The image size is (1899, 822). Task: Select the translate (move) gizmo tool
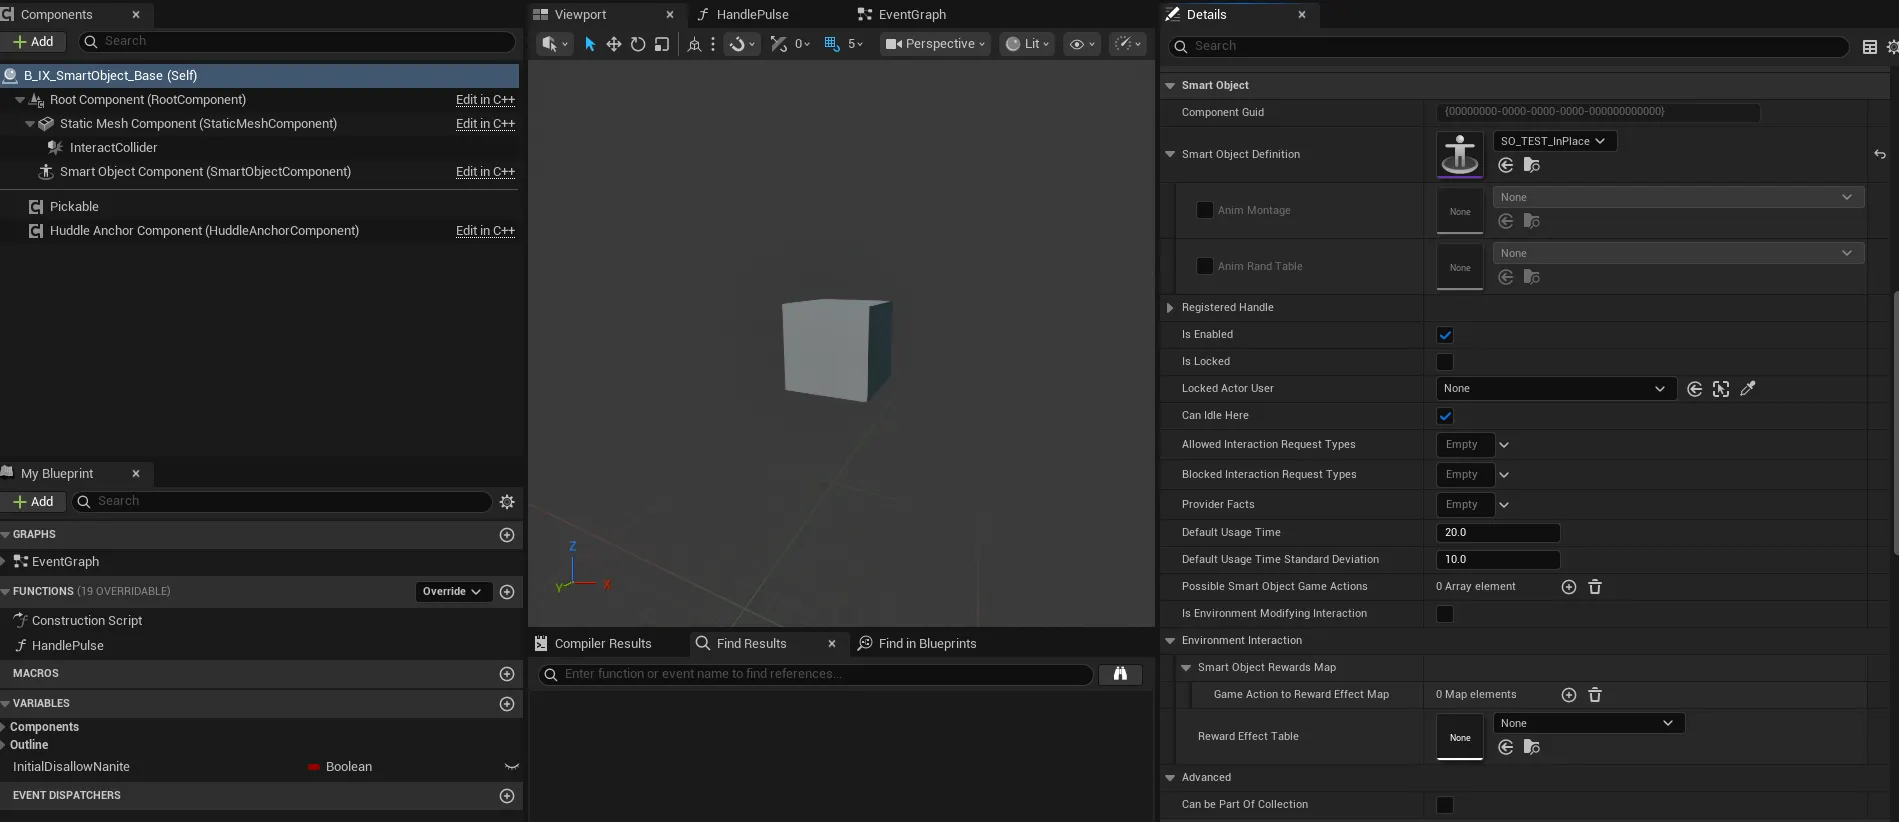(614, 44)
